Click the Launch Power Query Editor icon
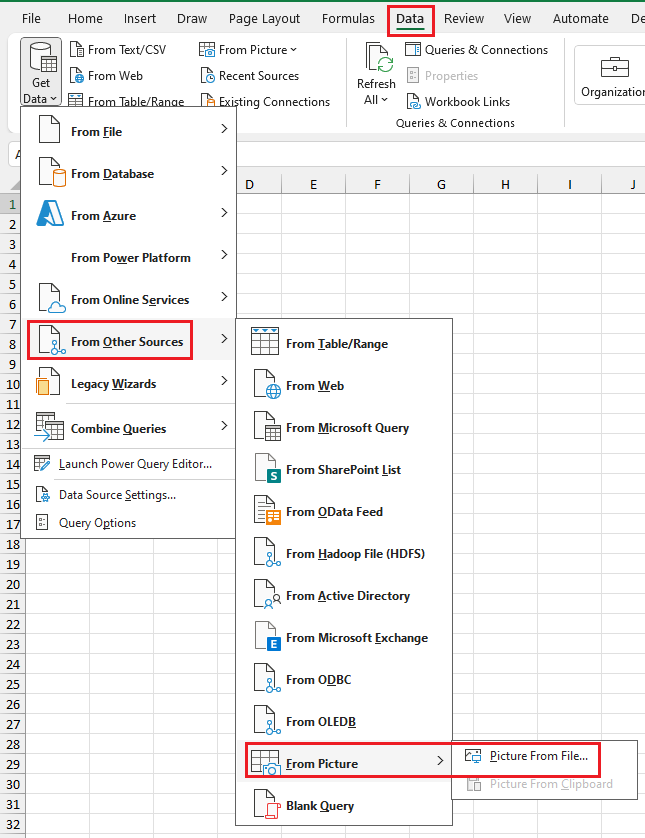The height and width of the screenshot is (838, 645). [x=42, y=463]
